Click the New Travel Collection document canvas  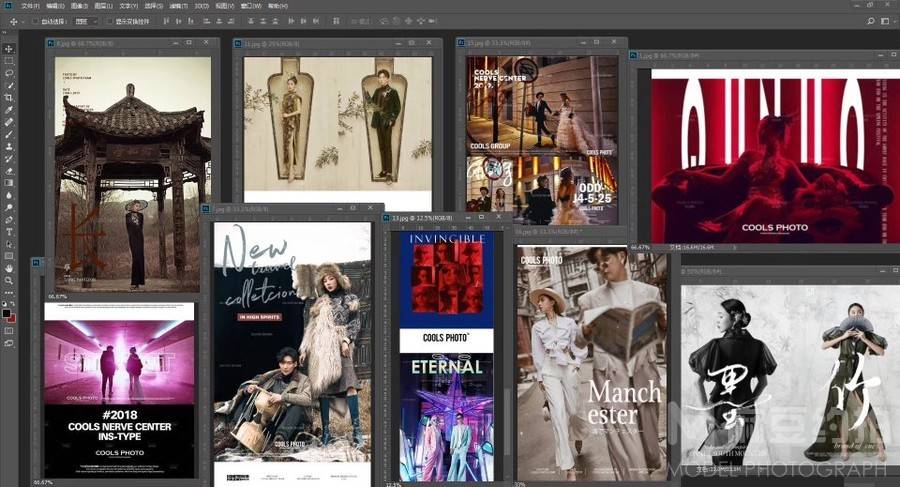pyautogui.click(x=293, y=354)
